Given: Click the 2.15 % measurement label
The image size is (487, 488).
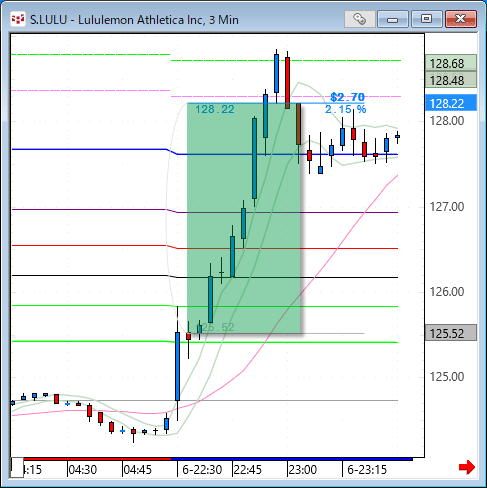Looking at the screenshot, I should point(345,109).
